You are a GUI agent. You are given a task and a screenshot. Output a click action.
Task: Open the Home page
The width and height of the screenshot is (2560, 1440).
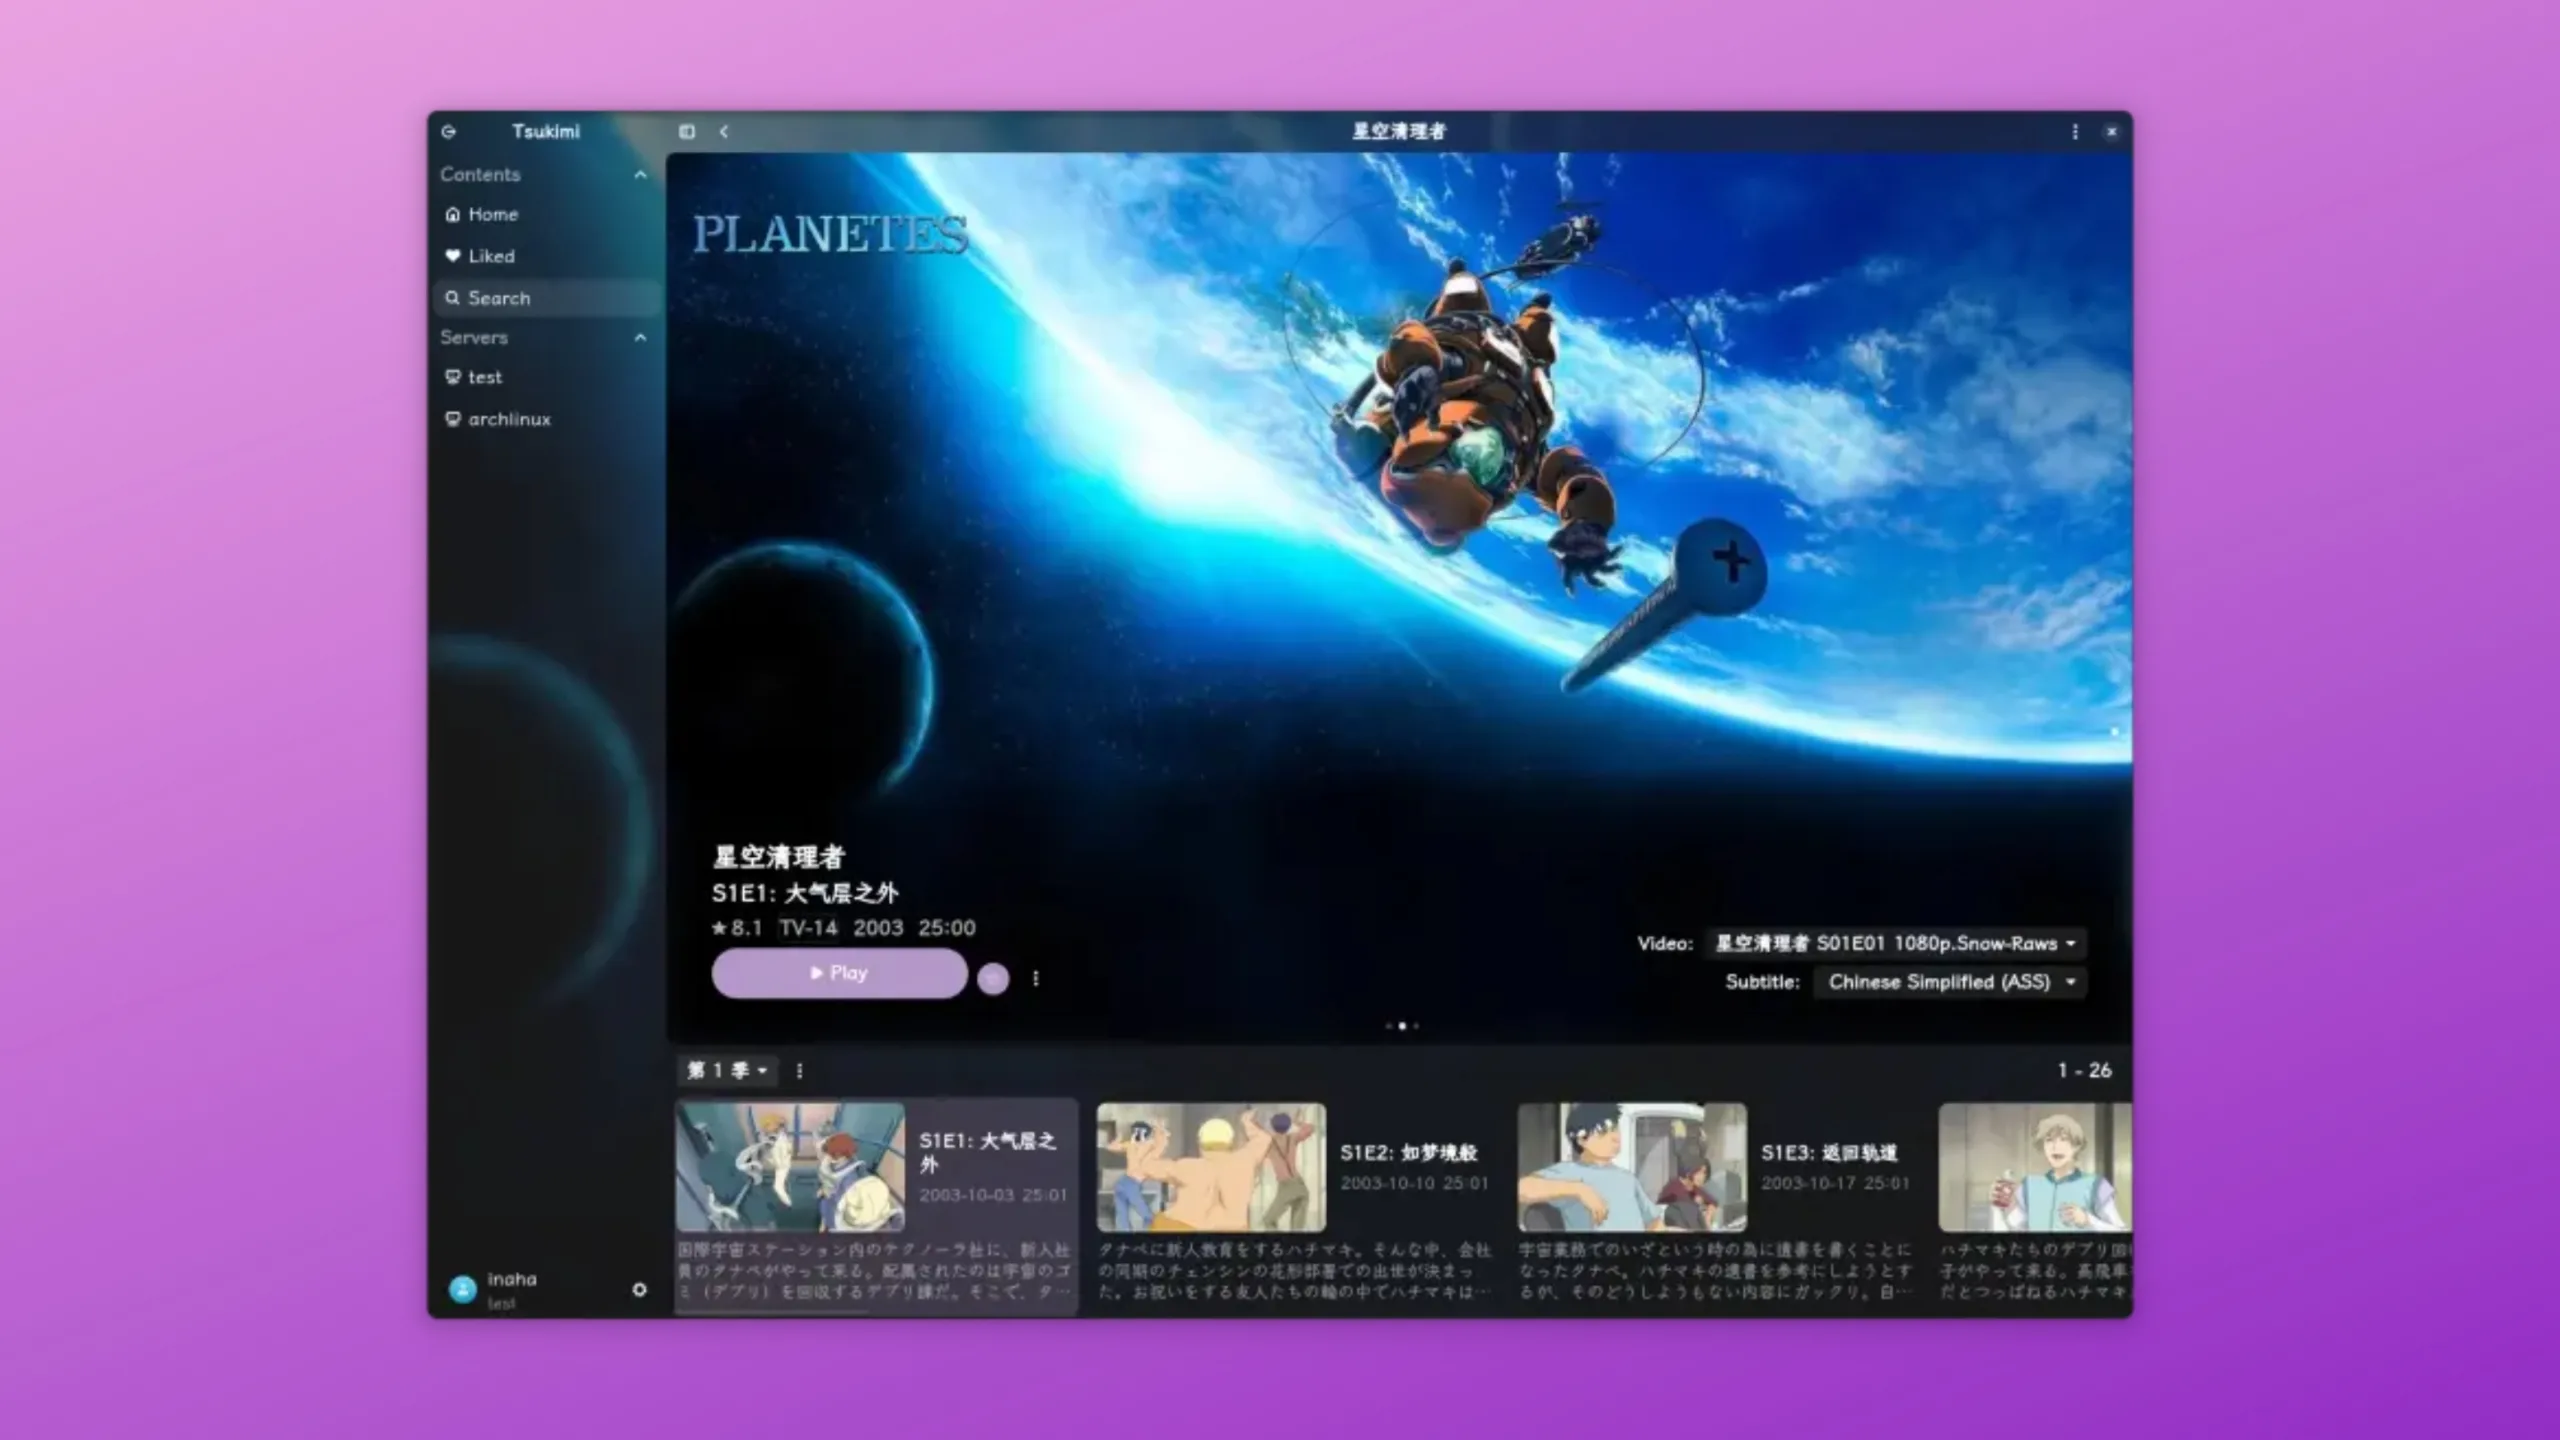(x=546, y=214)
